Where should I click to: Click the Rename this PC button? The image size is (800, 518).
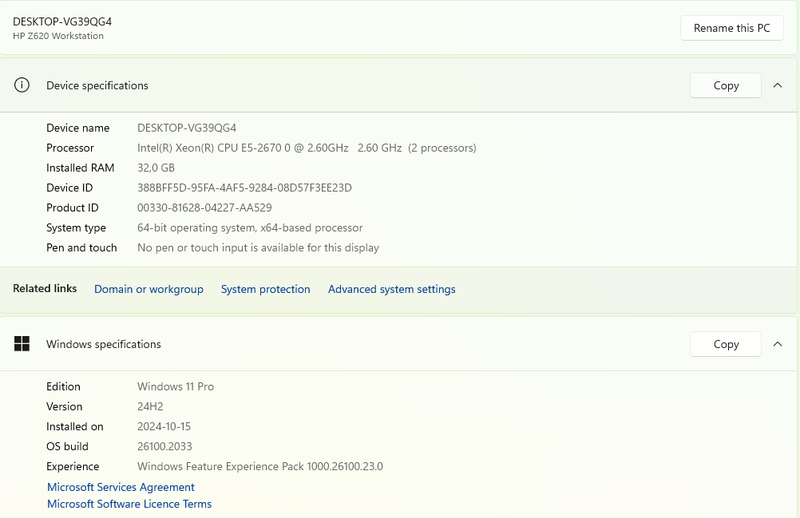pyautogui.click(x=731, y=28)
